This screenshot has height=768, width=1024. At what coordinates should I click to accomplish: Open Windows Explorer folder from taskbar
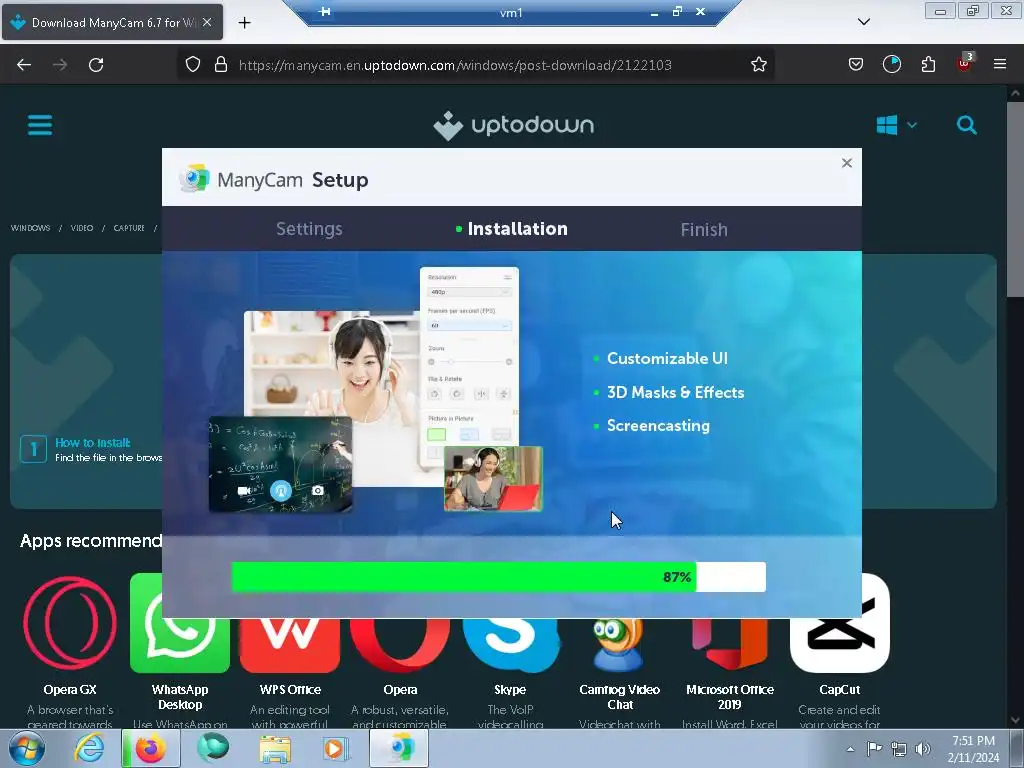275,749
